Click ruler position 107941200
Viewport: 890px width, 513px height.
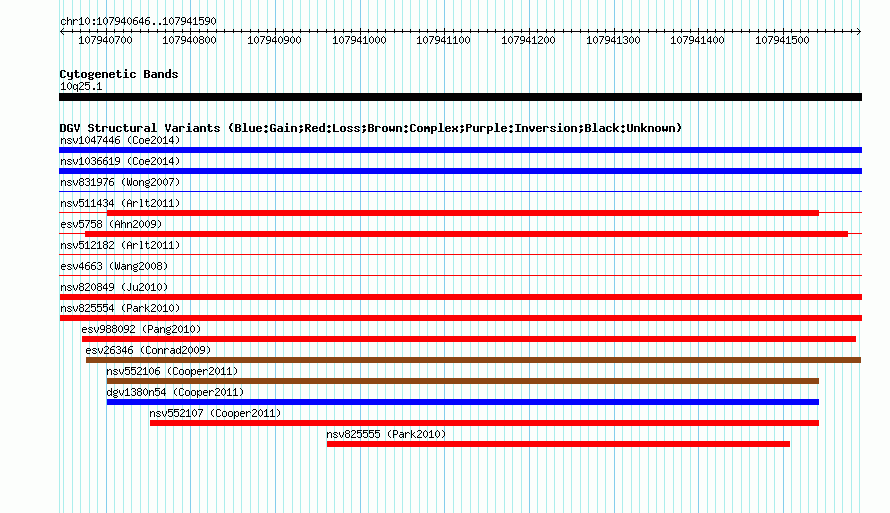coord(528,40)
